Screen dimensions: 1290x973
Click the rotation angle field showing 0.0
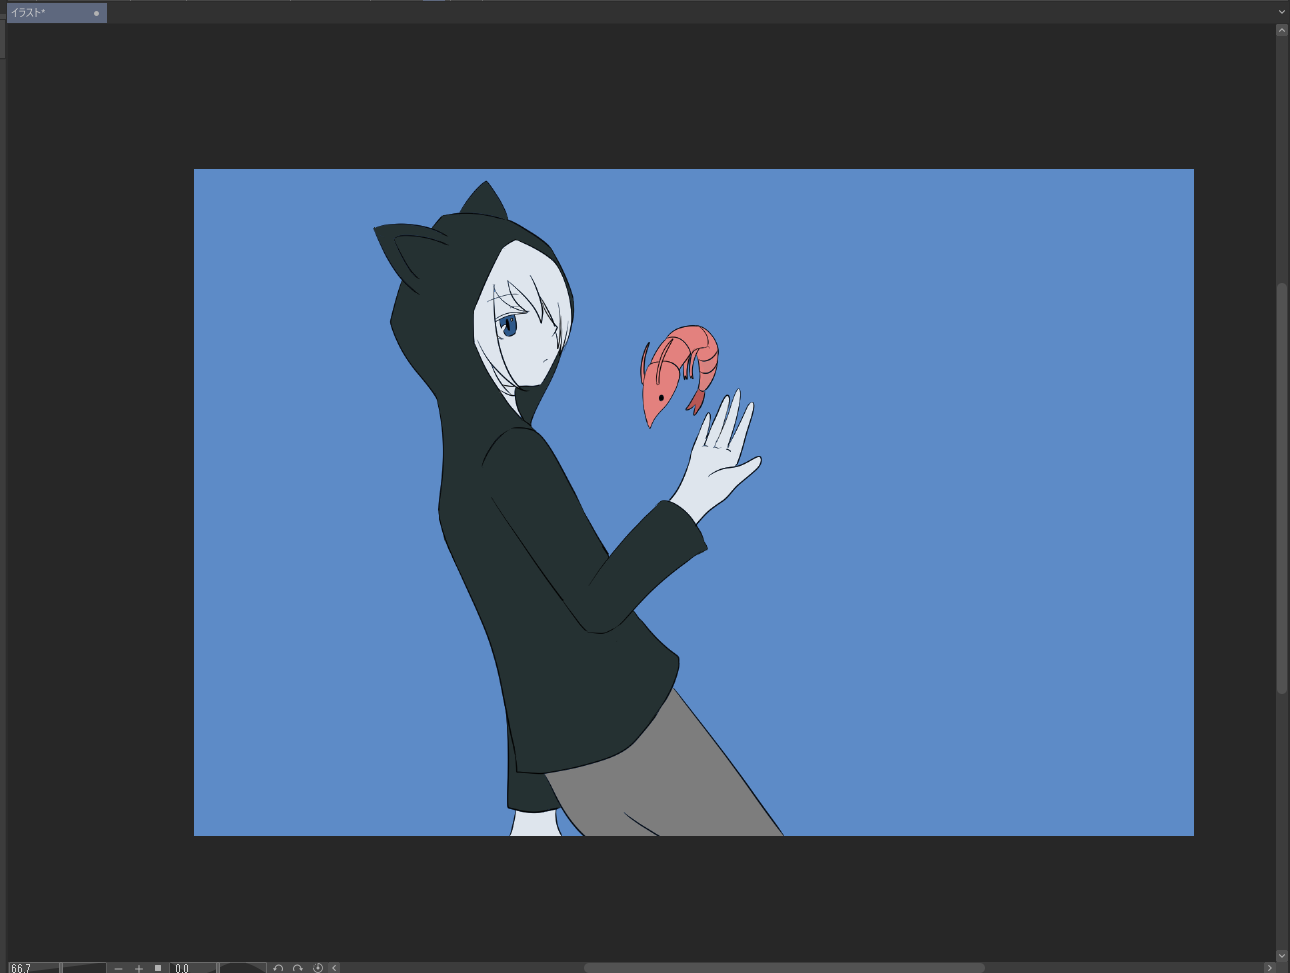[x=191, y=967]
